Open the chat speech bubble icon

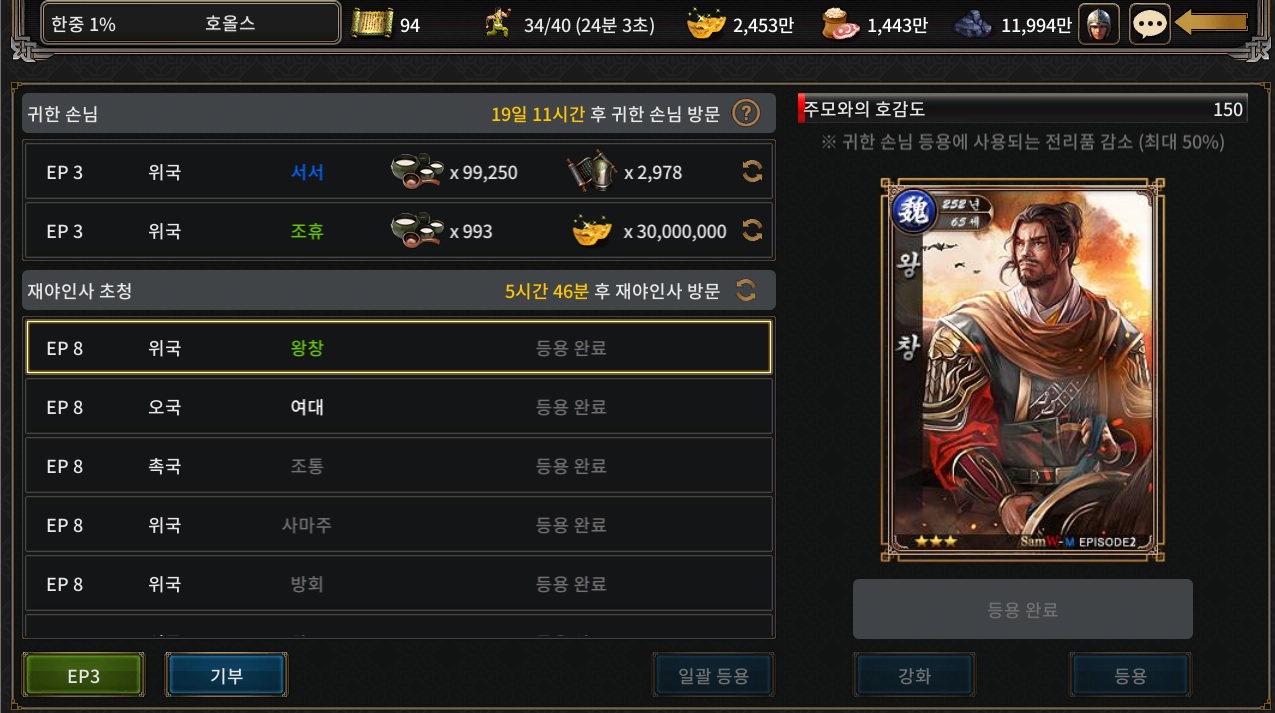coord(1150,24)
